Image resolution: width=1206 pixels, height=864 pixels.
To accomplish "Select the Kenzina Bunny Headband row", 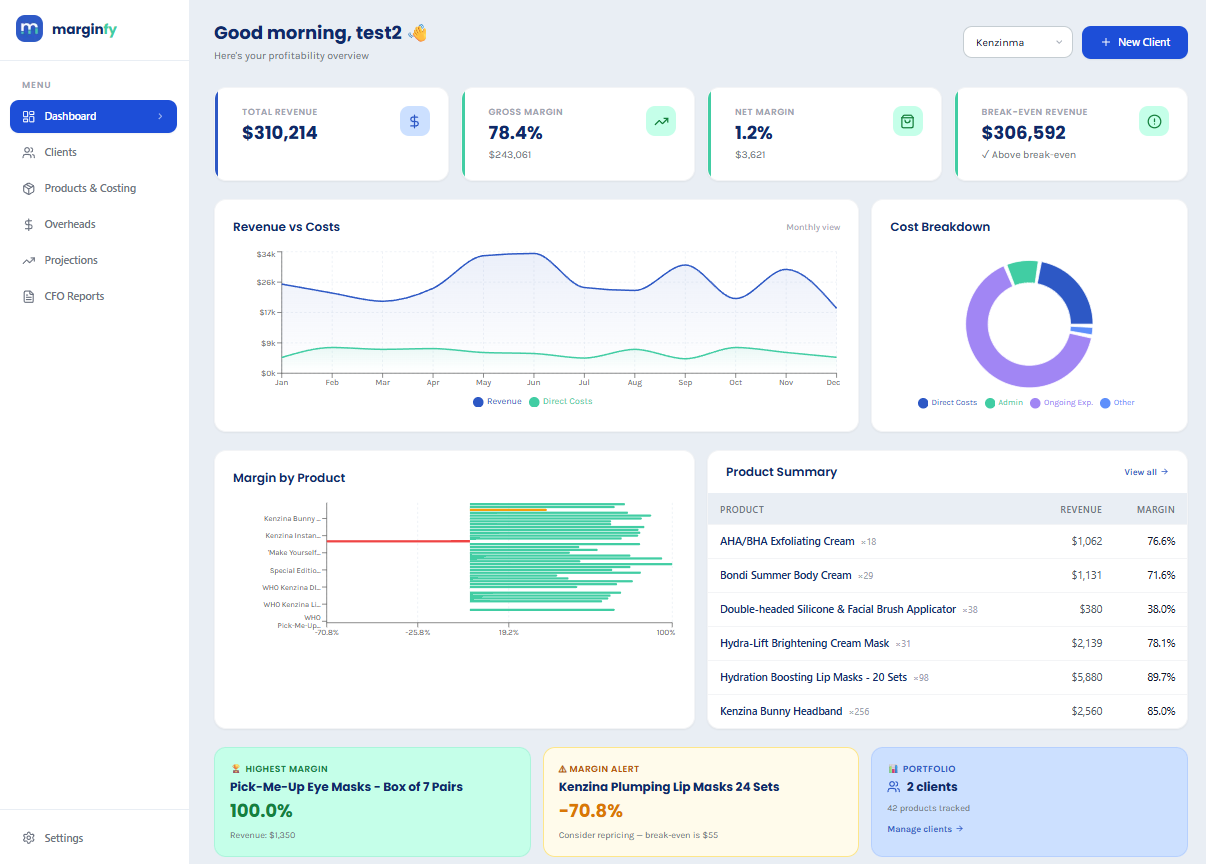I will pyautogui.click(x=947, y=711).
